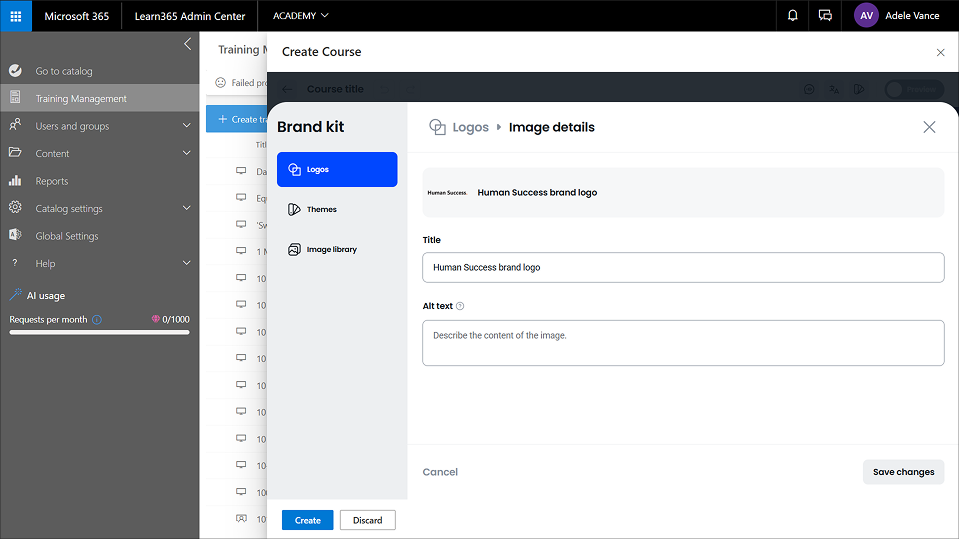Click the Logos breadcrumb icon
959x539 pixels.
point(437,127)
